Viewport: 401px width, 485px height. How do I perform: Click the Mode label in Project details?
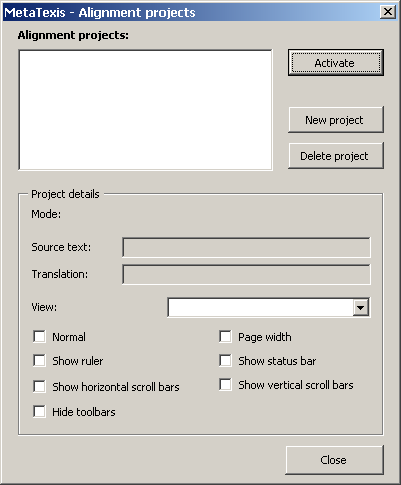pos(46,214)
